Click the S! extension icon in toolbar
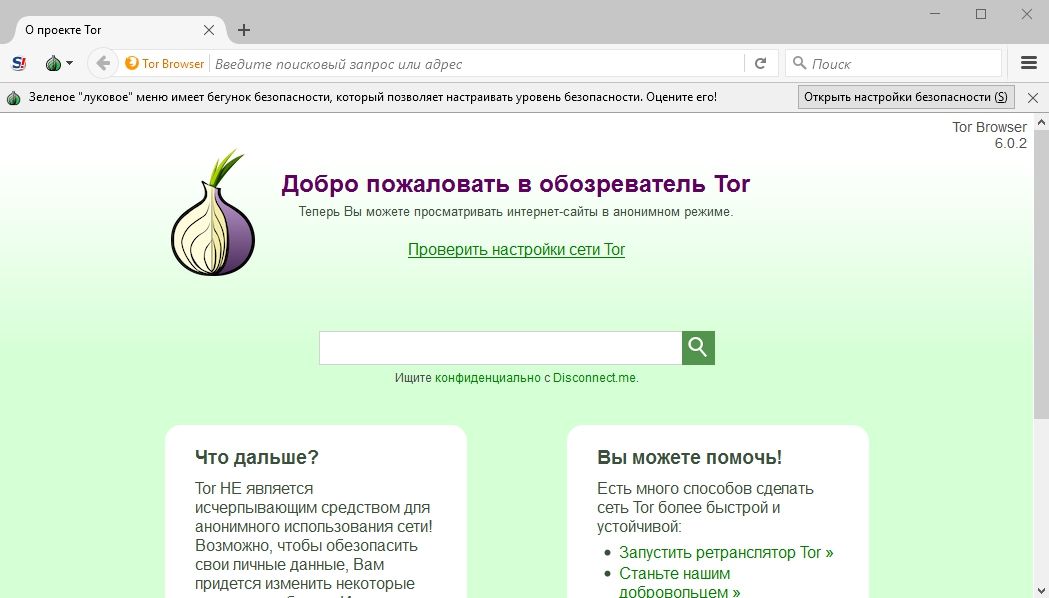Viewport: 1049px width, 598px height. coord(19,64)
